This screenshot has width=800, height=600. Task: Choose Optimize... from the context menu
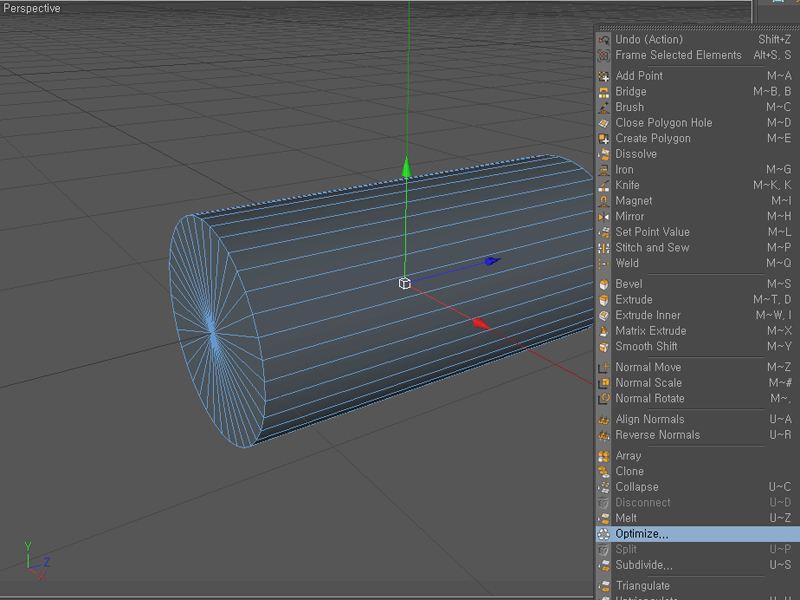697,534
